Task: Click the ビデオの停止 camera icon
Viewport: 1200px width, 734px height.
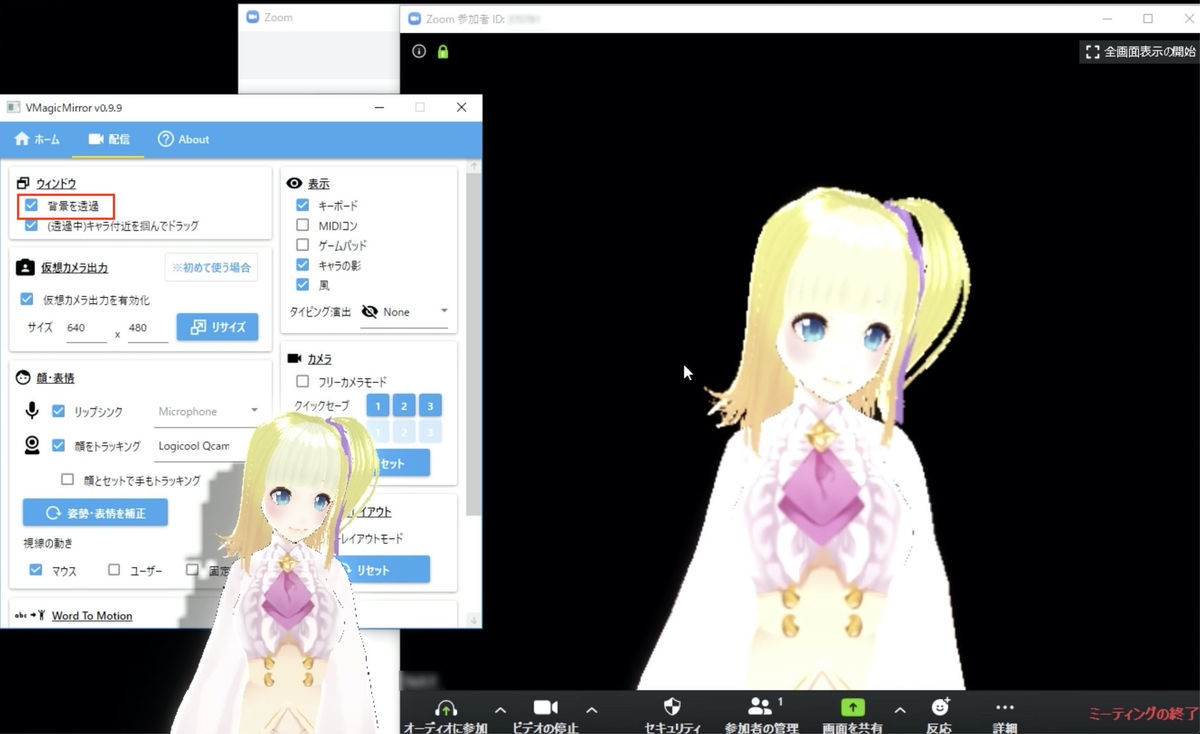Action: [546, 707]
